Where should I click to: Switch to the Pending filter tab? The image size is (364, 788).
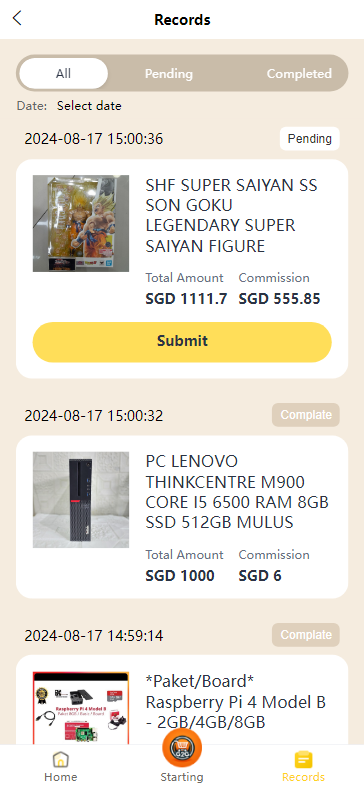[169, 73]
